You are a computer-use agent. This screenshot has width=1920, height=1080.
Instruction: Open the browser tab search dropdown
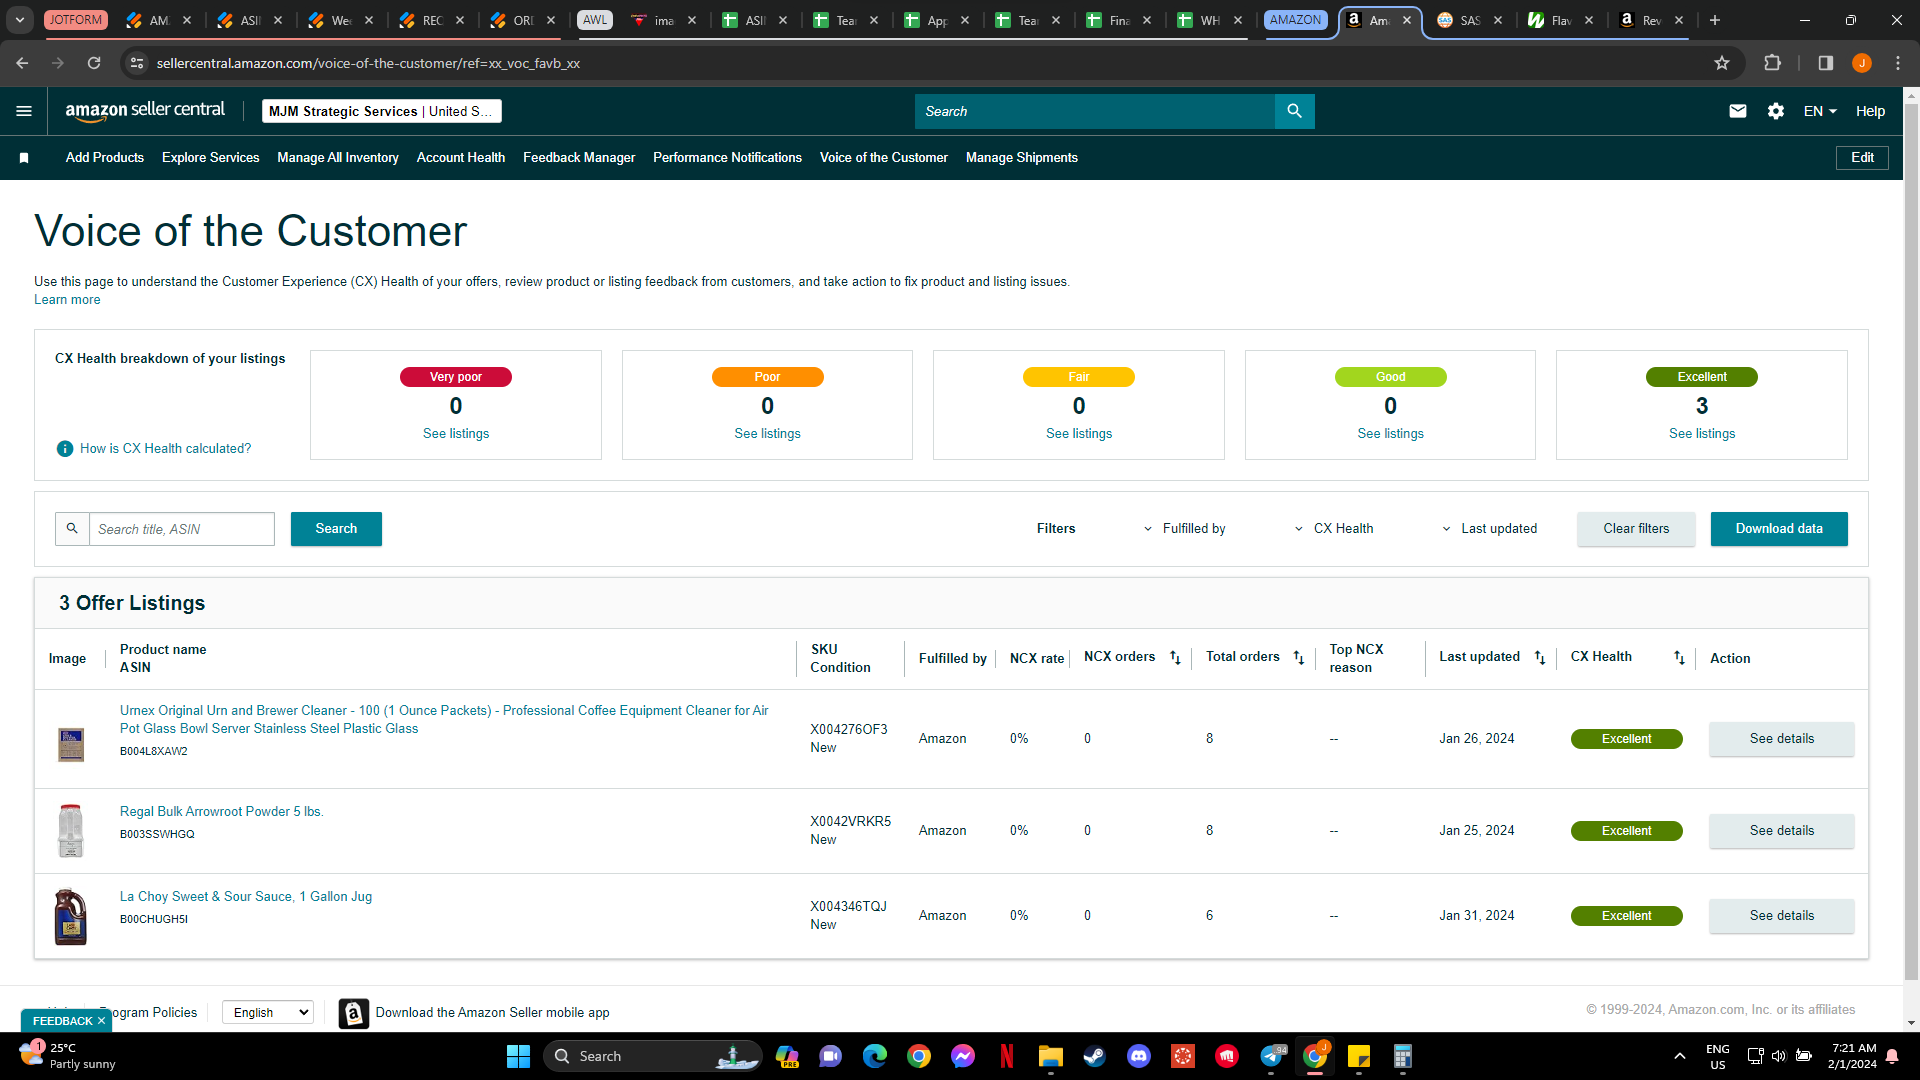click(x=20, y=20)
